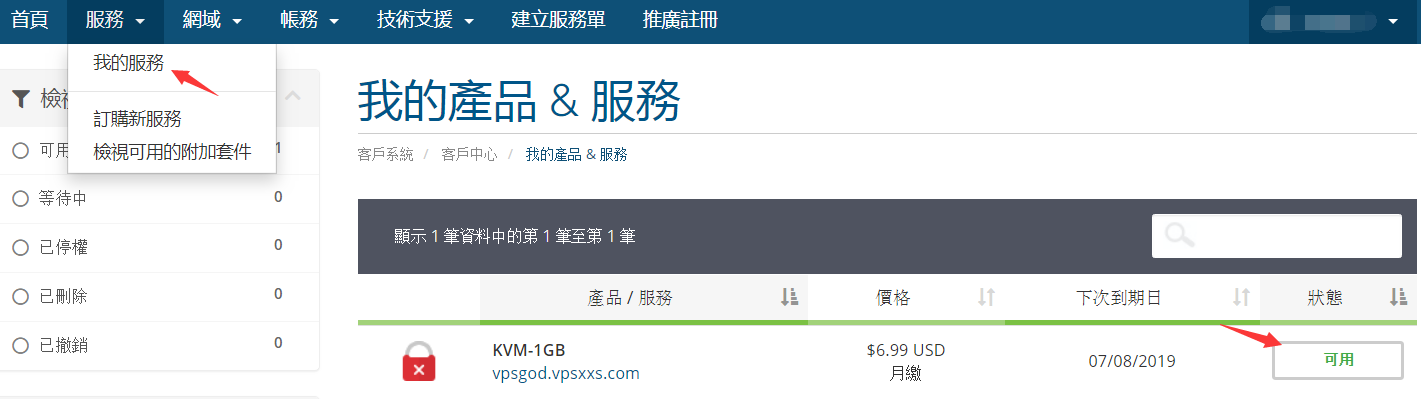Image resolution: width=1421 pixels, height=399 pixels.
Task: Click the filter funnel icon in sidebar
Action: point(21,98)
